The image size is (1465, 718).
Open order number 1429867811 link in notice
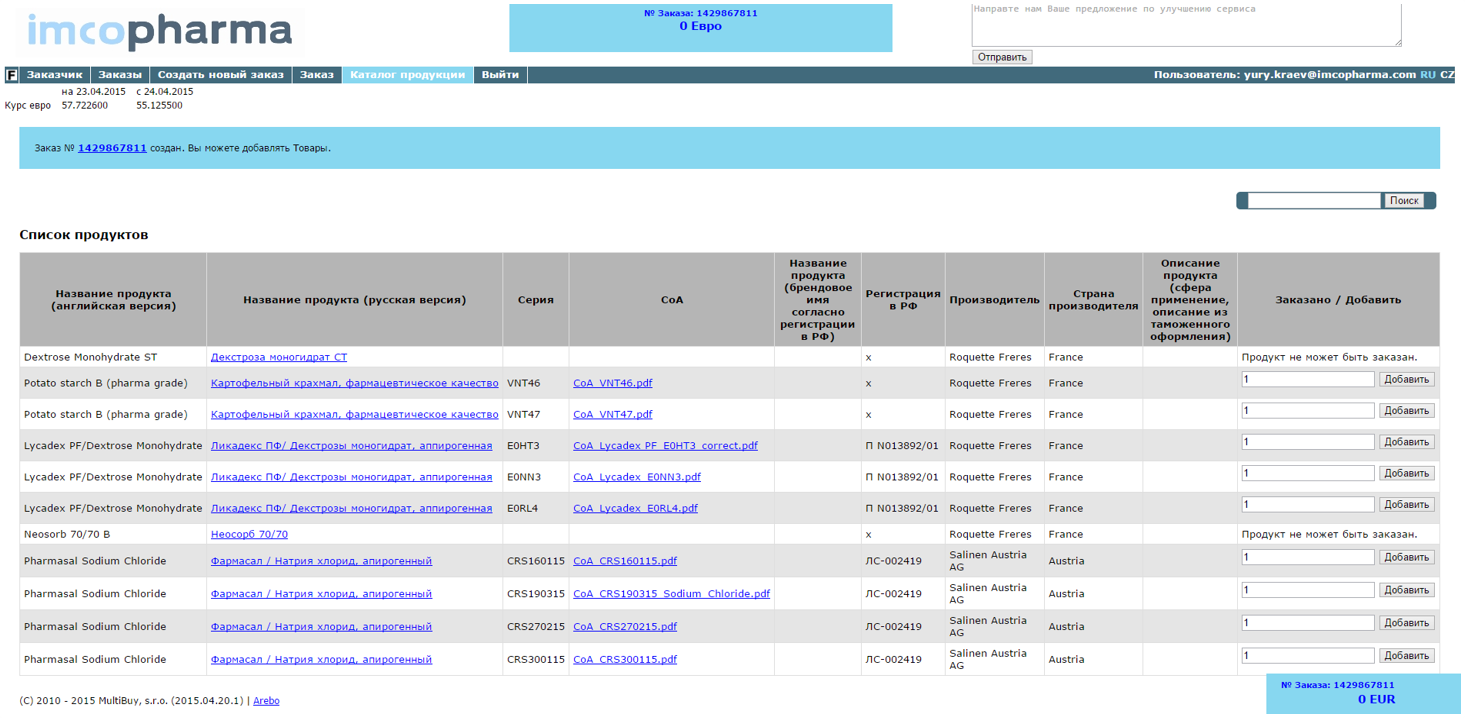pos(112,148)
